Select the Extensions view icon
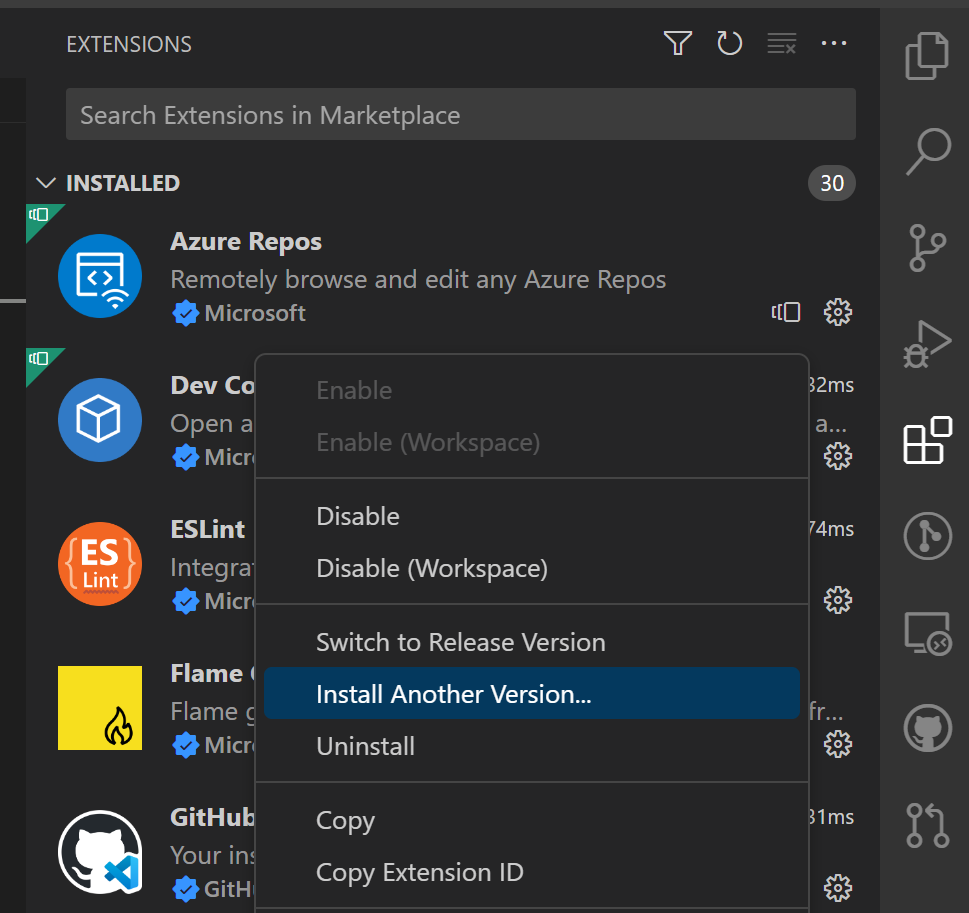 tap(927, 440)
